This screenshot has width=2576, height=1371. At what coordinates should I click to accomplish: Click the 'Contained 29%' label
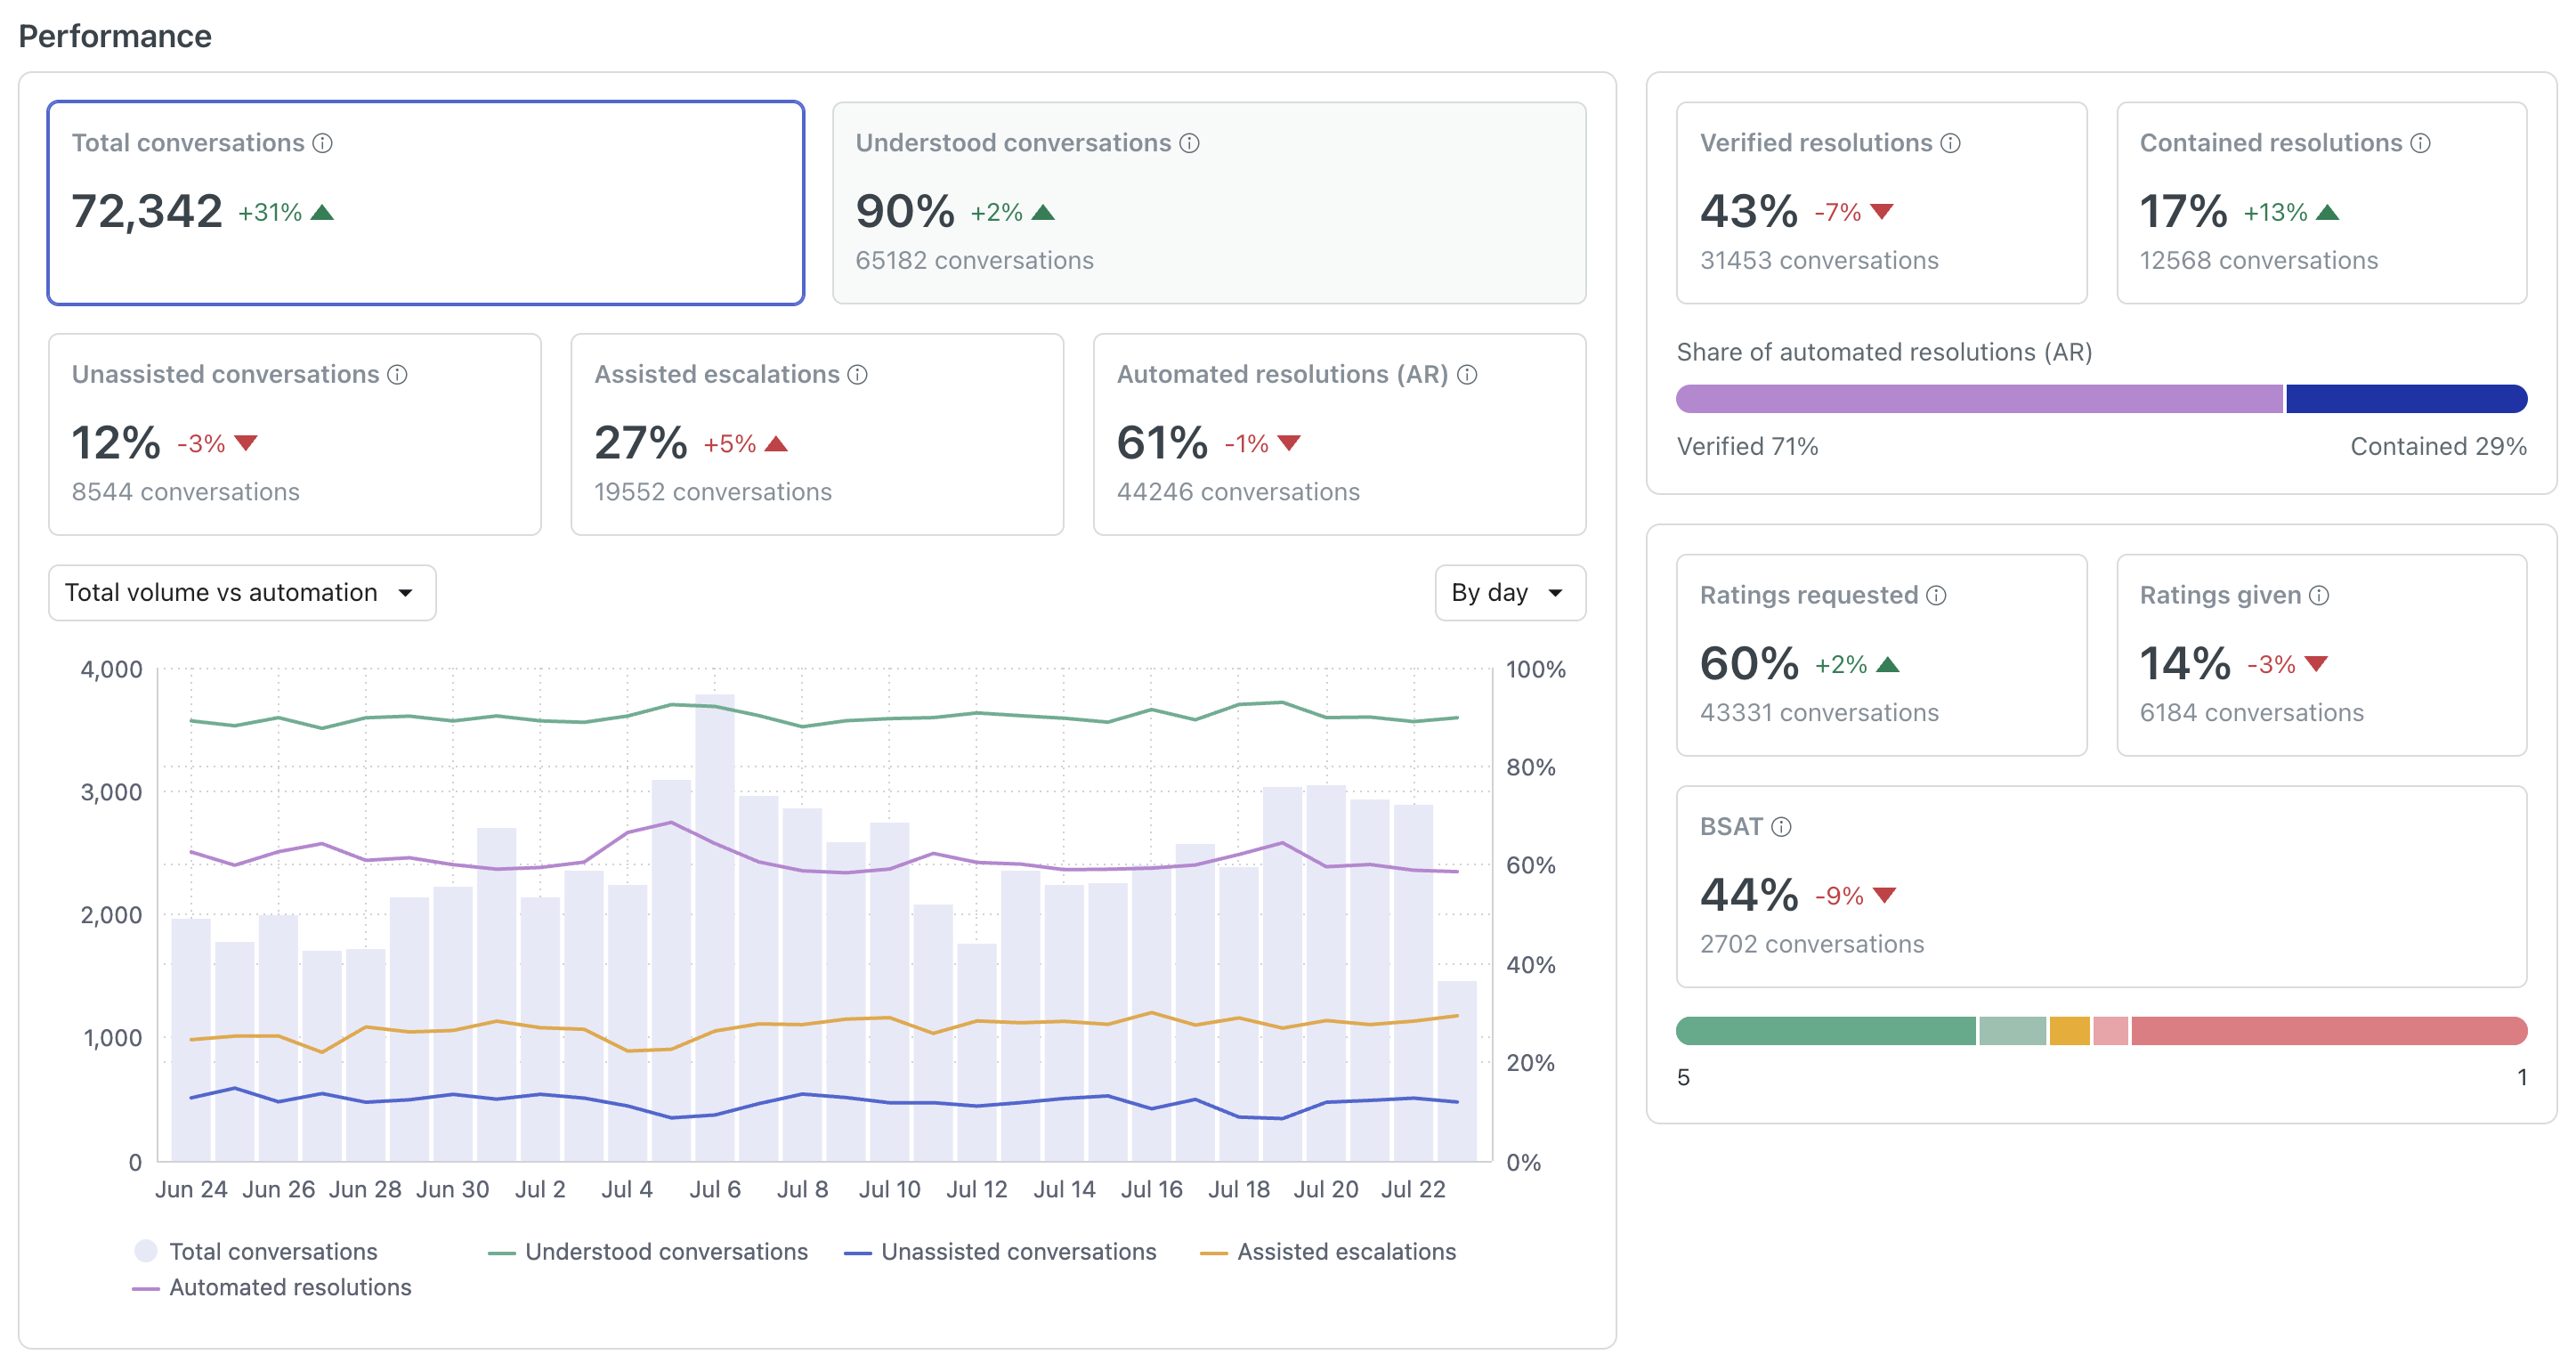(x=2438, y=446)
